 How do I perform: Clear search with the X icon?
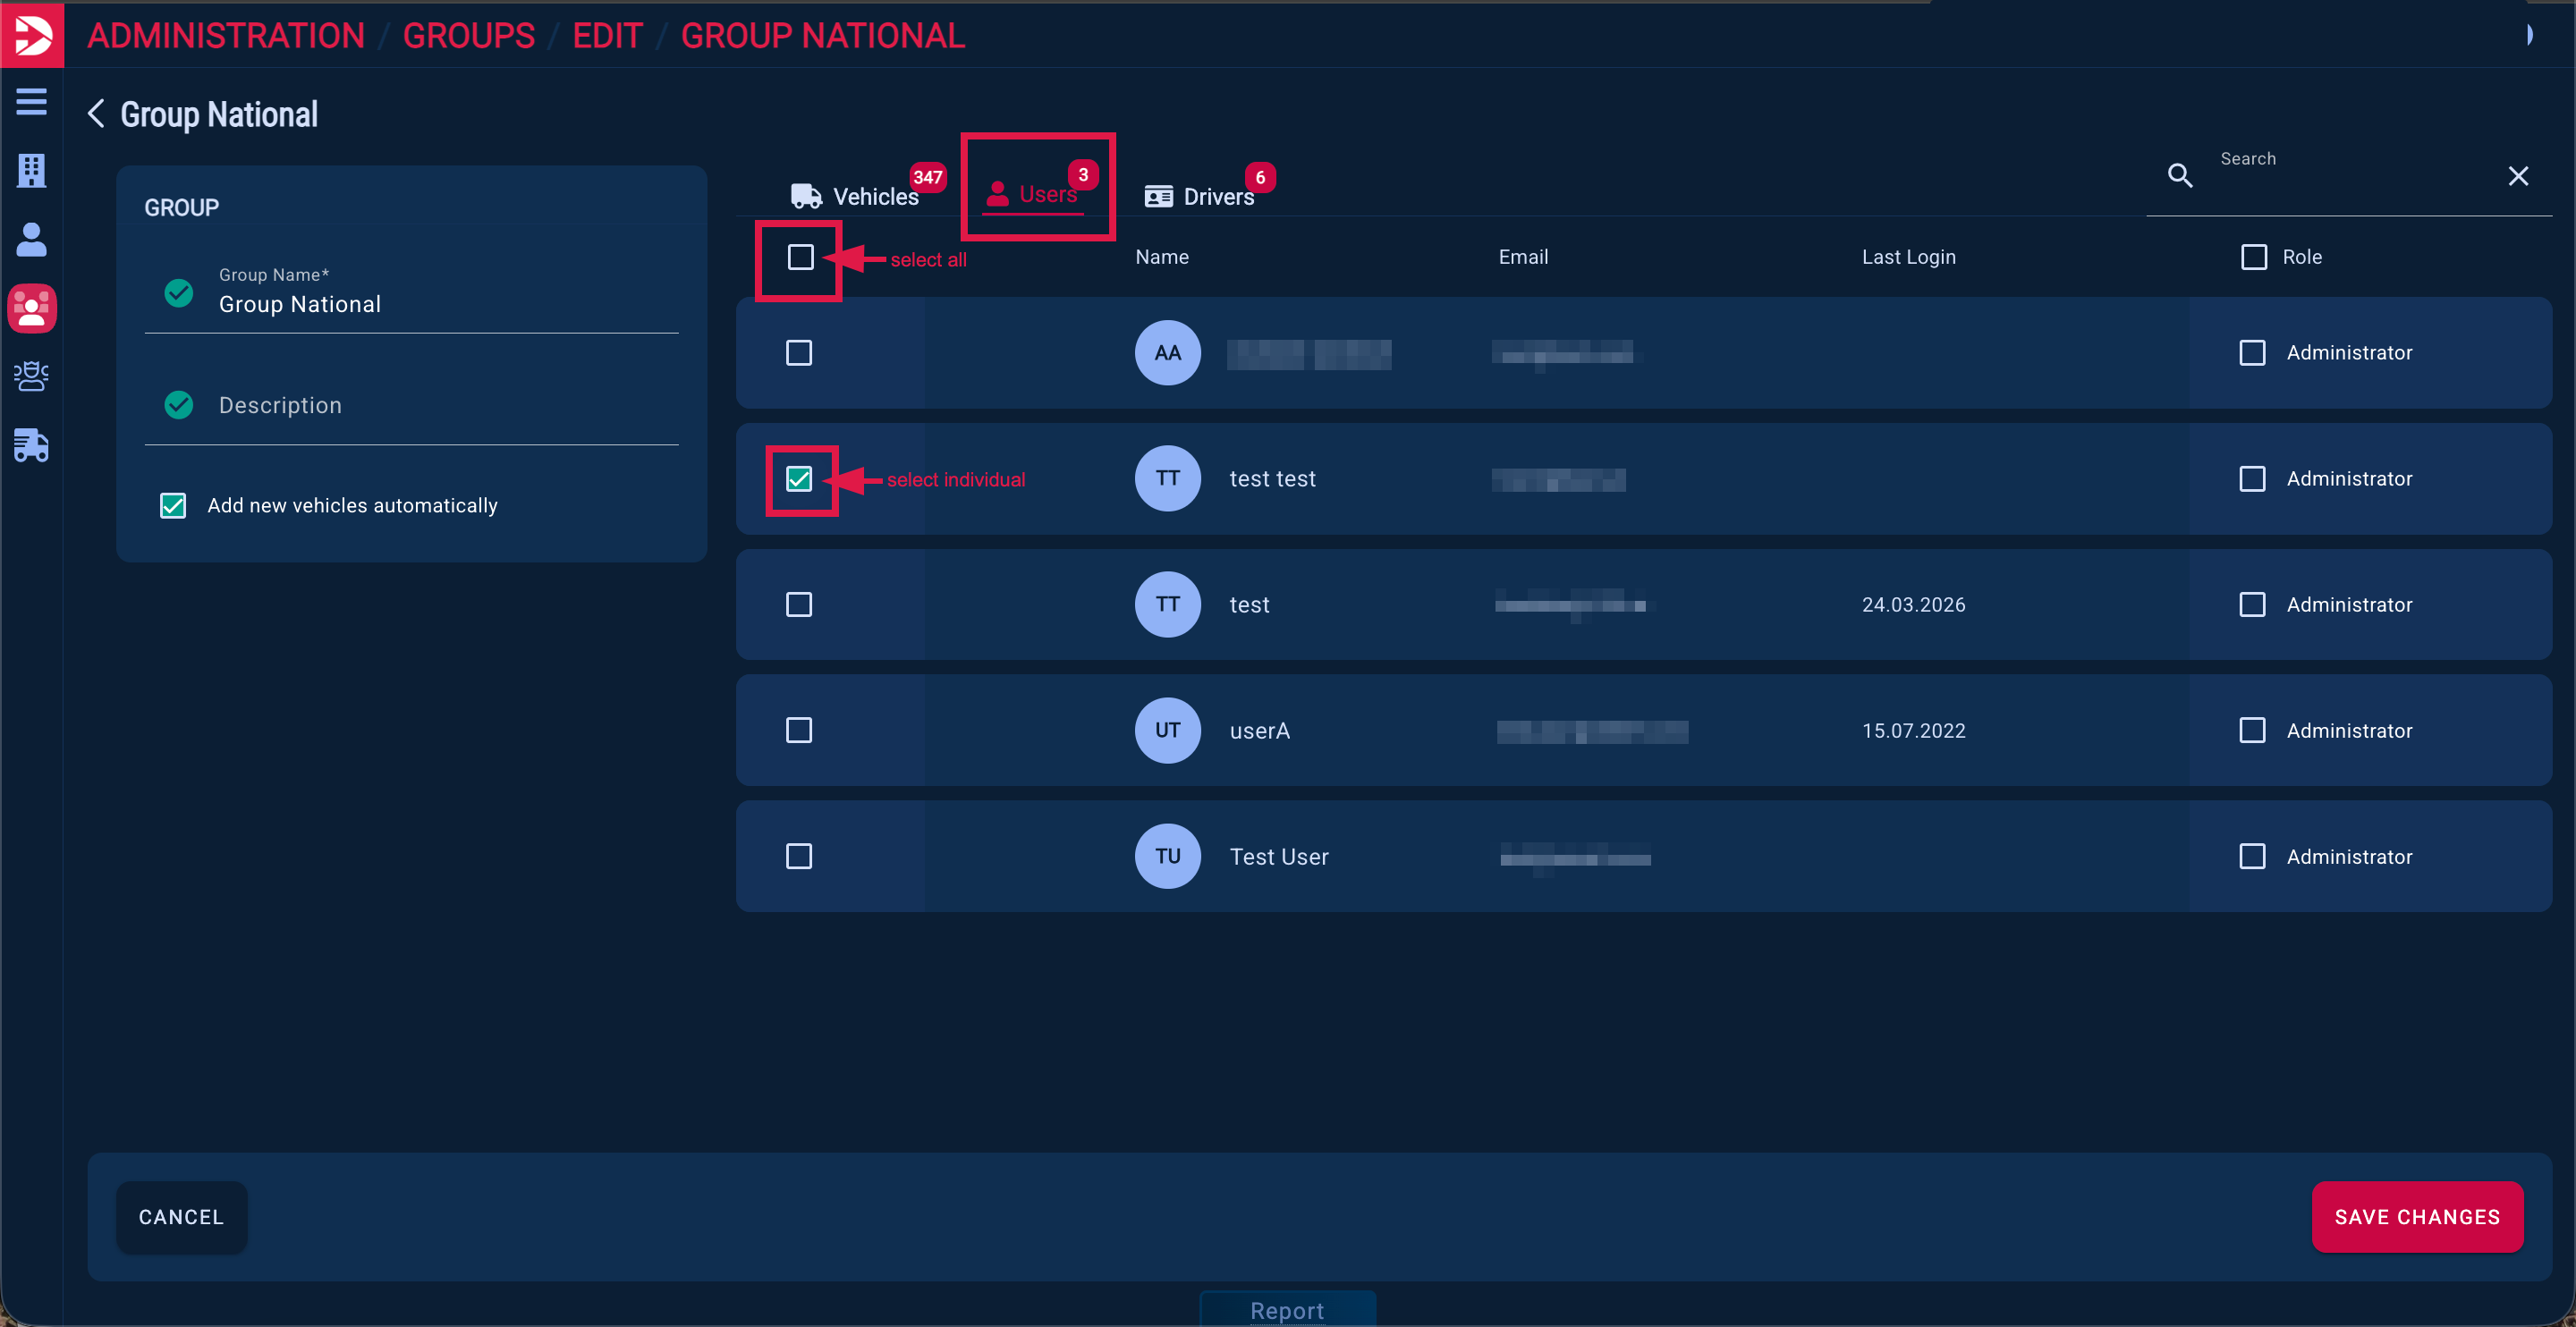click(2518, 176)
